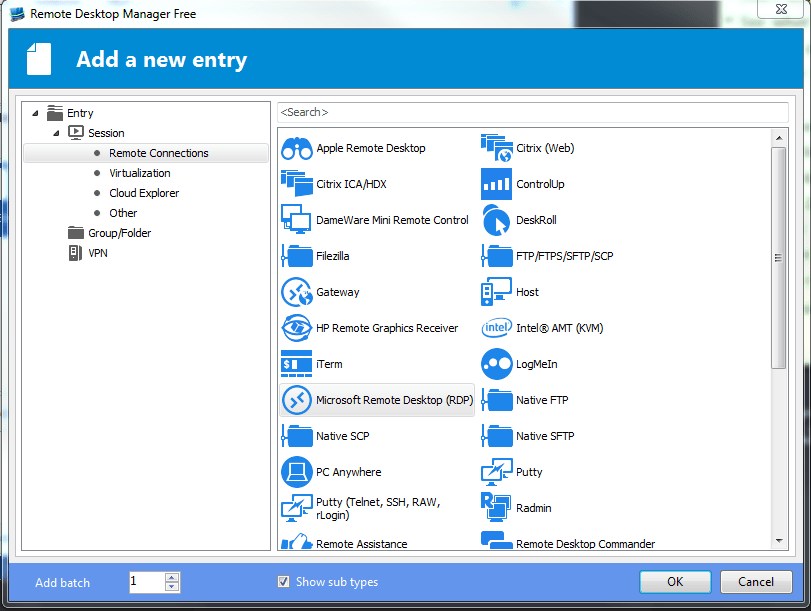Click the HP Remote Graphics Receiver label
811x611 pixels.
tap(387, 328)
